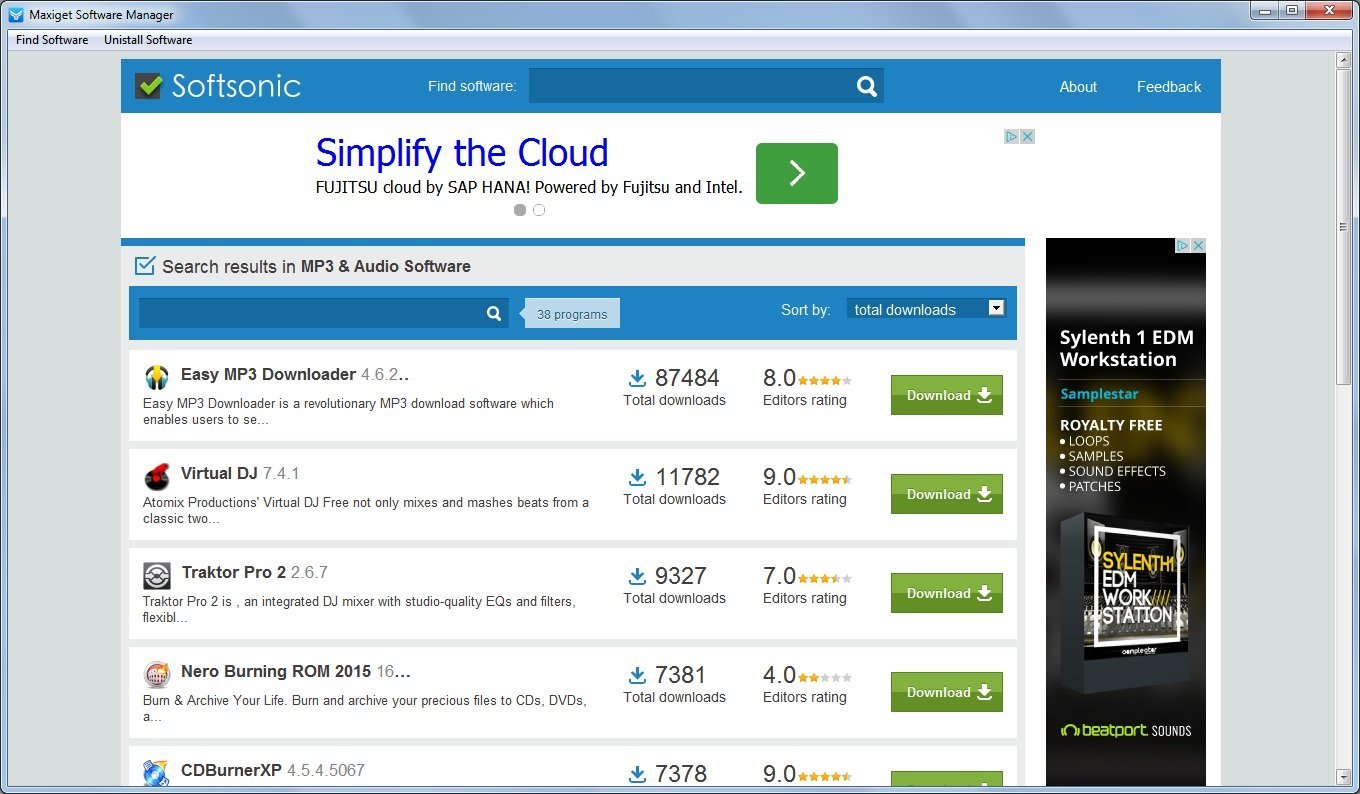Click the About link in the header

[x=1077, y=87]
